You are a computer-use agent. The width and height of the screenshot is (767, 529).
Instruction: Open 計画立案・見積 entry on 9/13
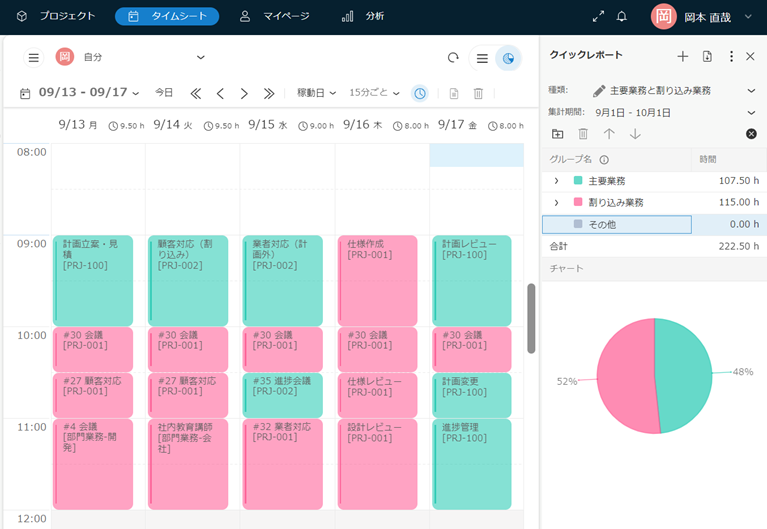point(93,280)
